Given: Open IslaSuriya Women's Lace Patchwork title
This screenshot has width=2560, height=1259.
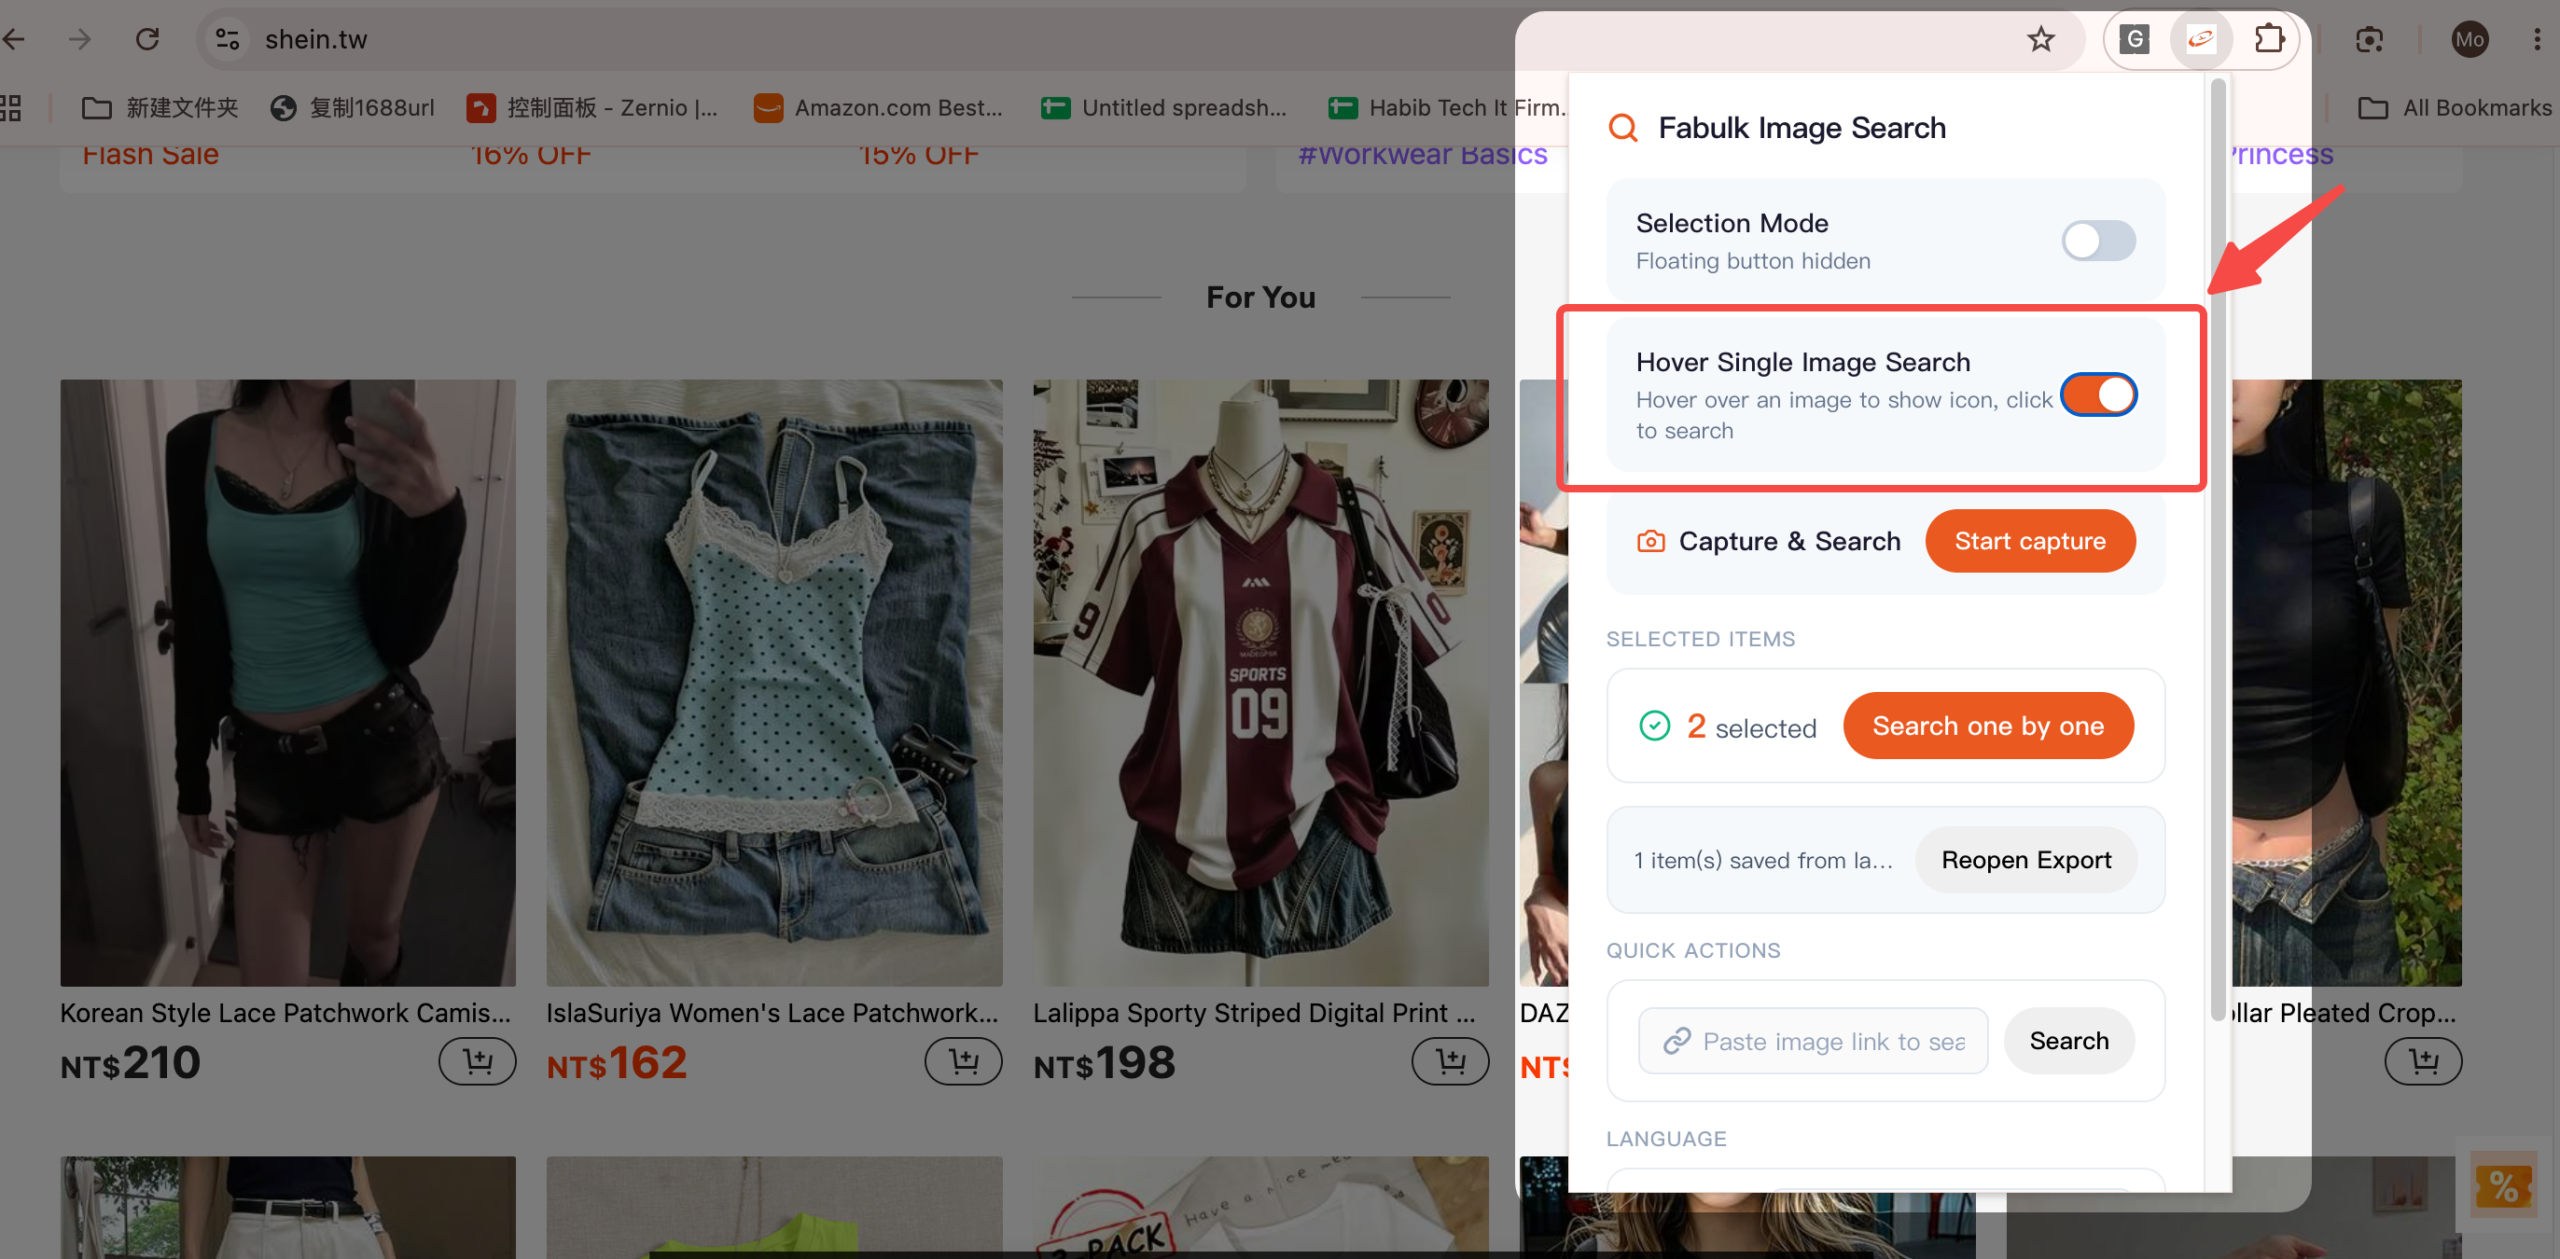Looking at the screenshot, I should pyautogui.click(x=772, y=1013).
